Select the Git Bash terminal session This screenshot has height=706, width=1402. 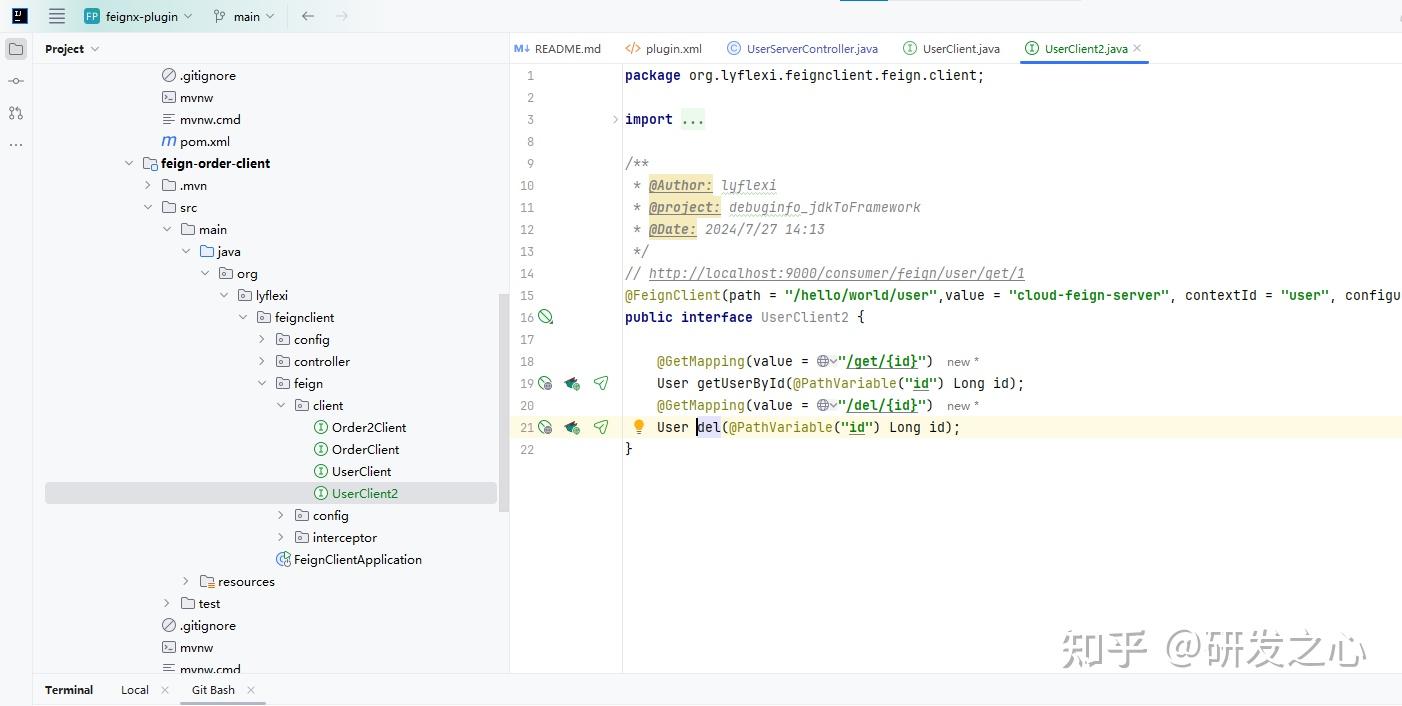[212, 689]
